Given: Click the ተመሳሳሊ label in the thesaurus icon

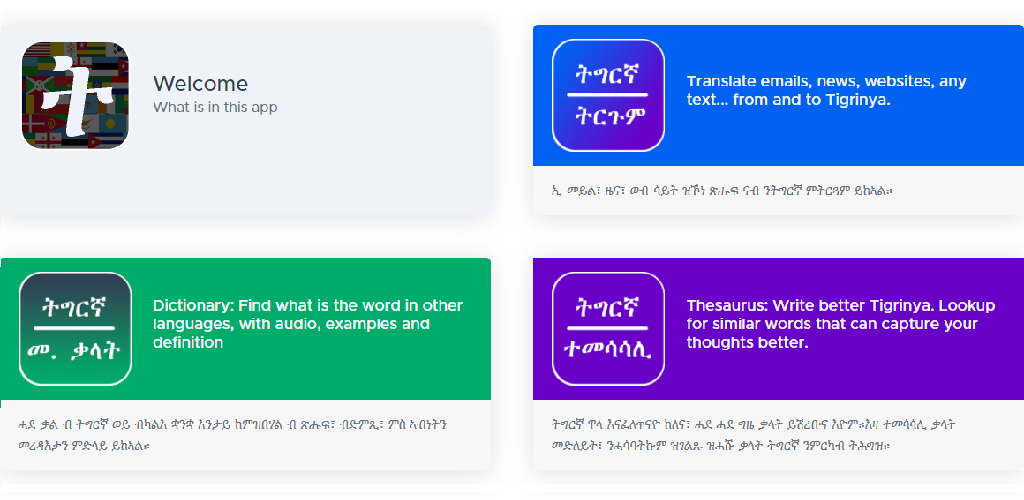Looking at the screenshot, I should [607, 351].
